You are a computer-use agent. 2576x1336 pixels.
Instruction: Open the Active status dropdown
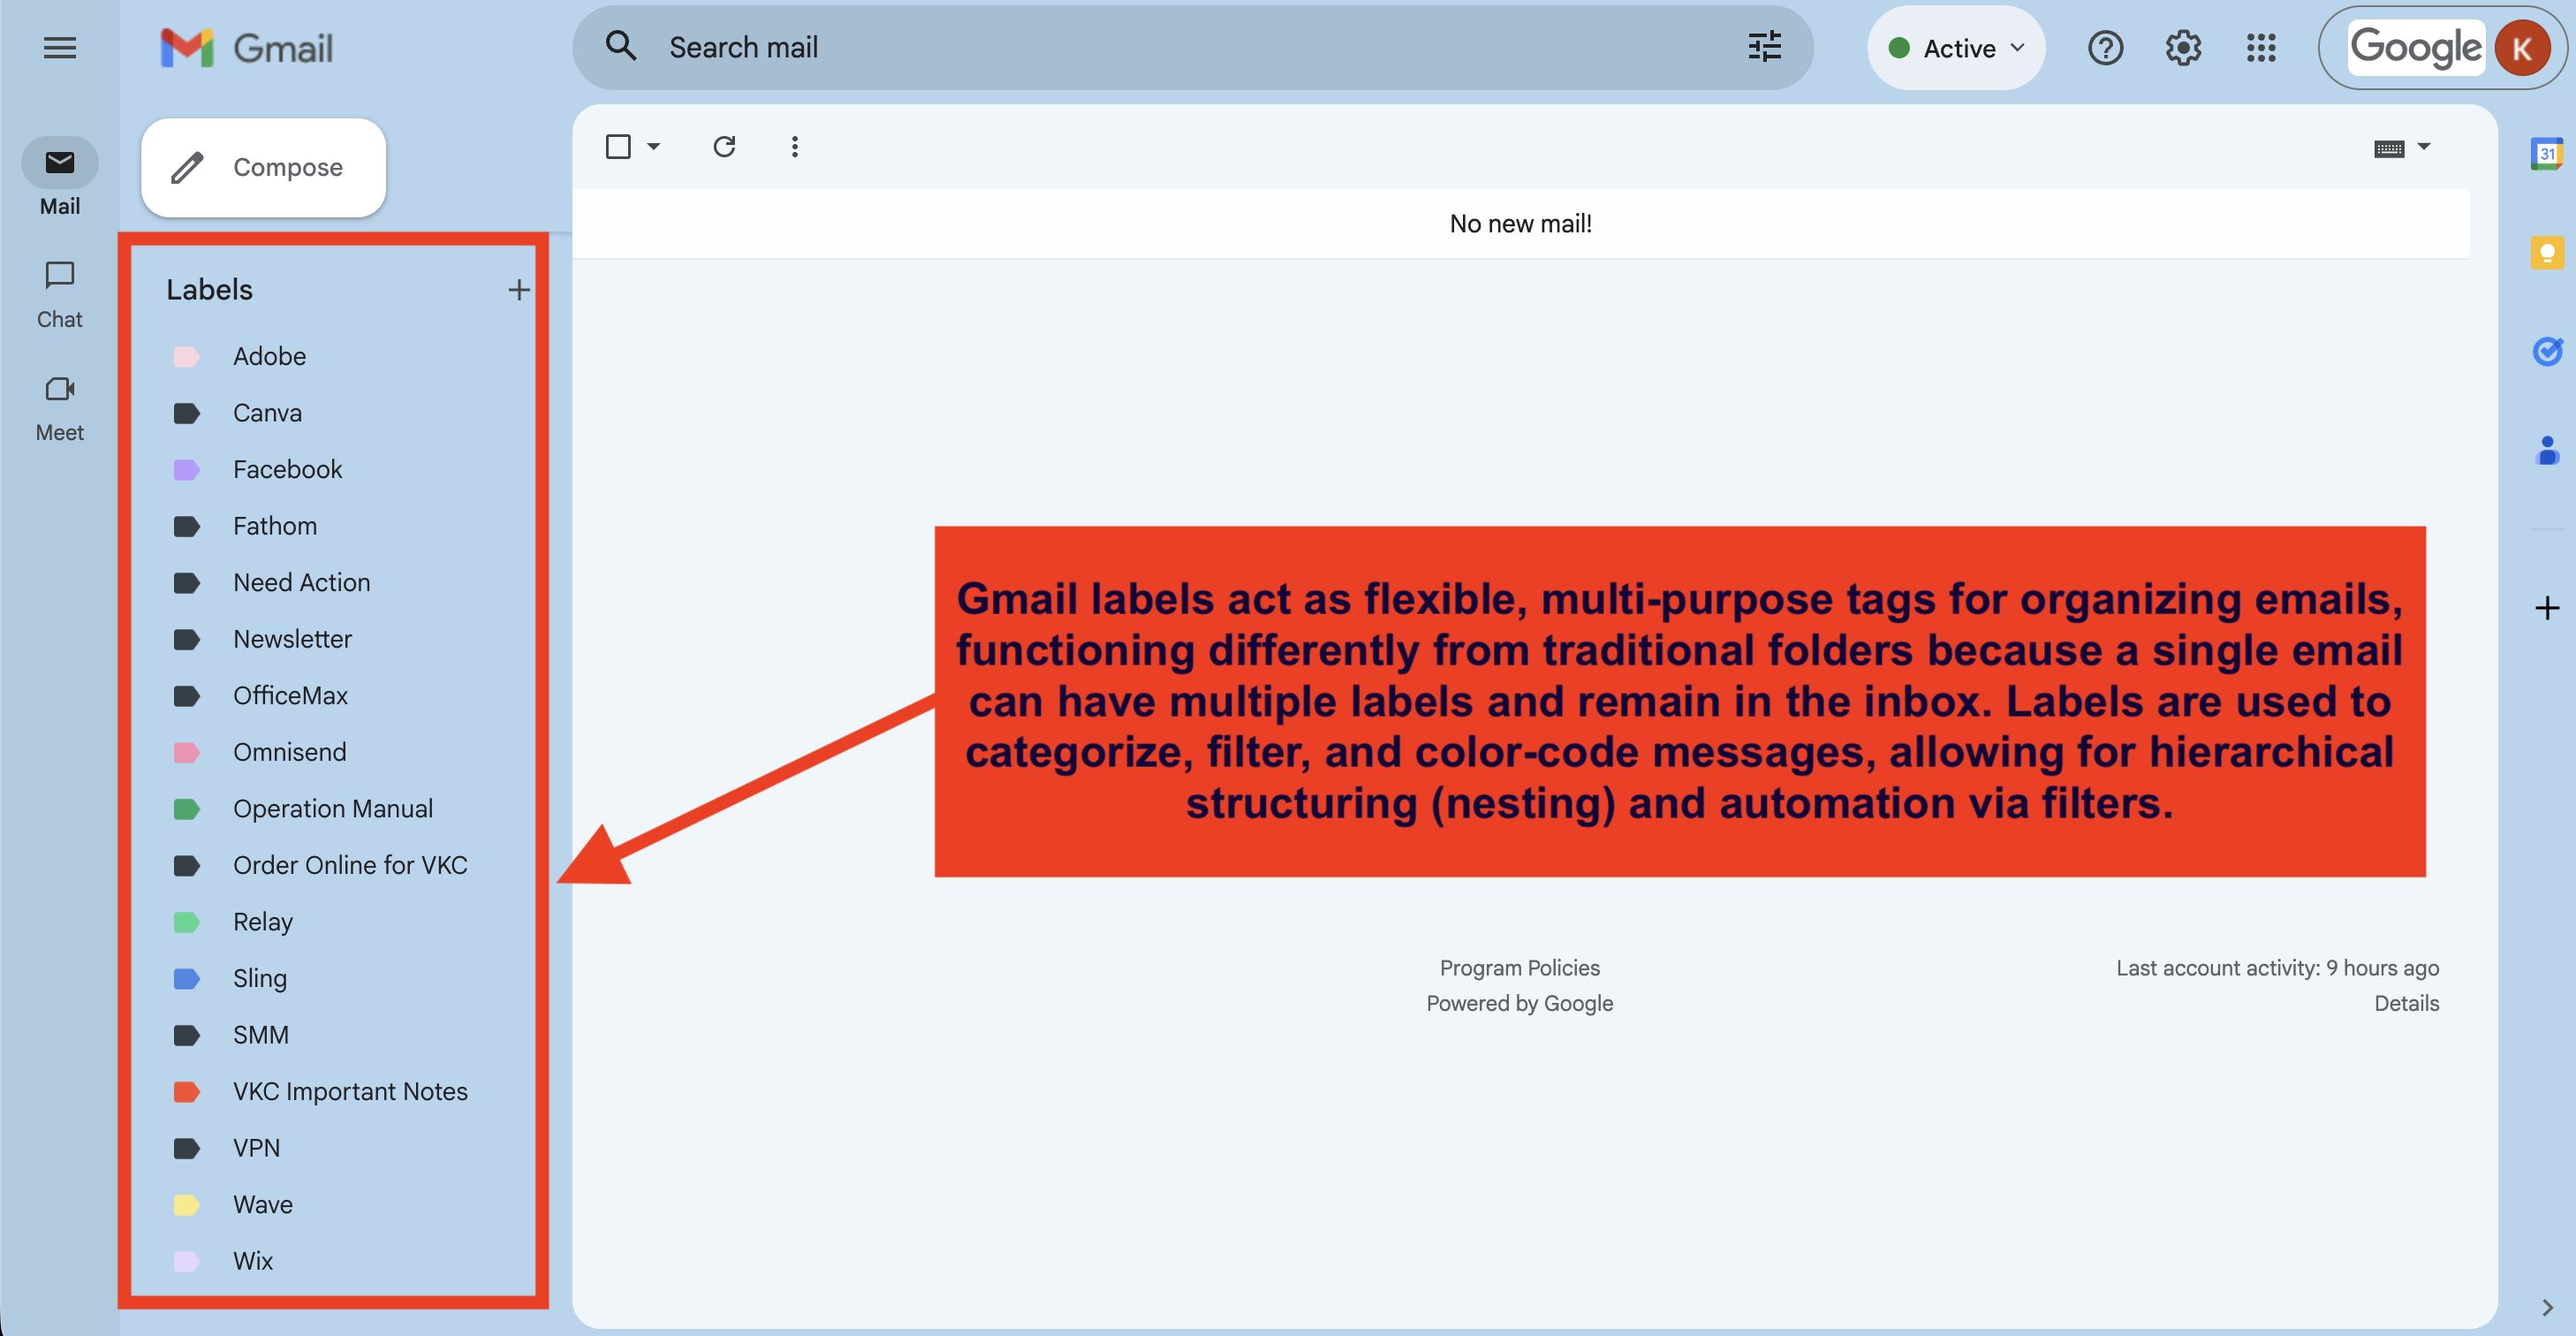point(1956,48)
